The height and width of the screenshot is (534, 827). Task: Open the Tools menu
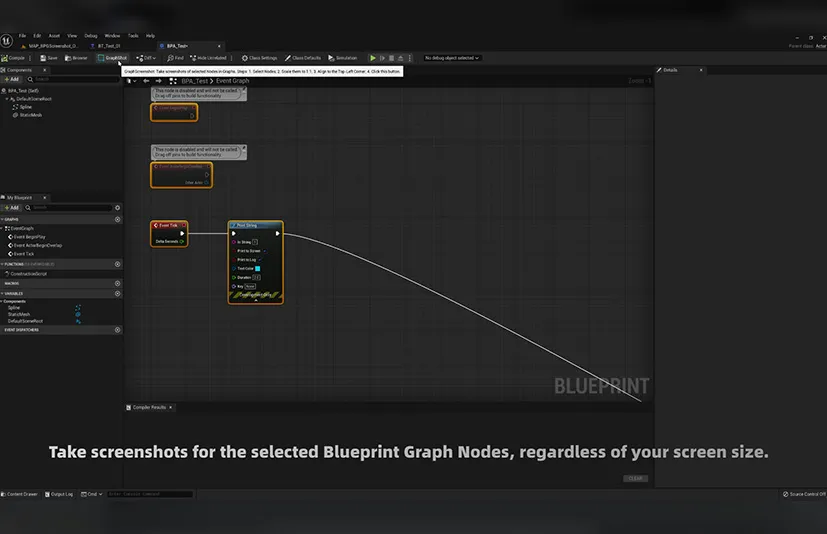pos(133,36)
